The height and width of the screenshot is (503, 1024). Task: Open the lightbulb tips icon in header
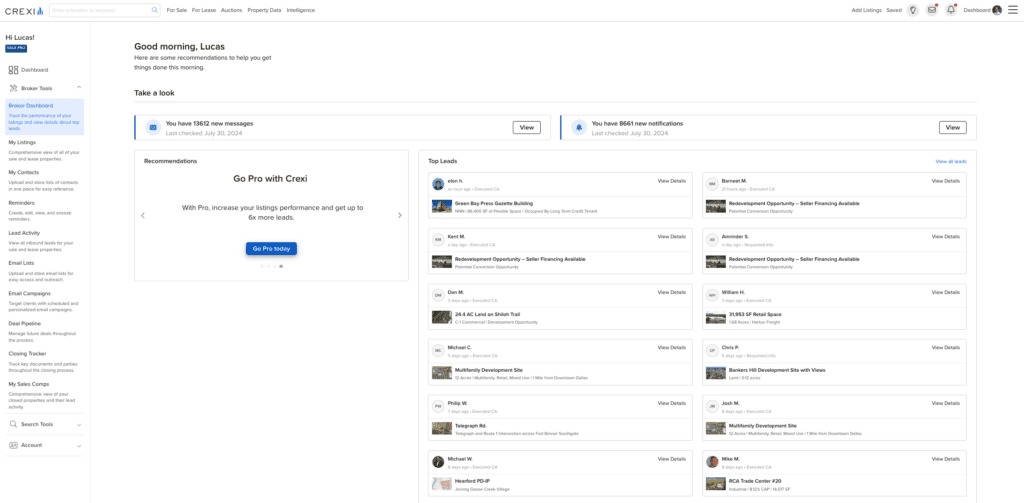[913, 10]
